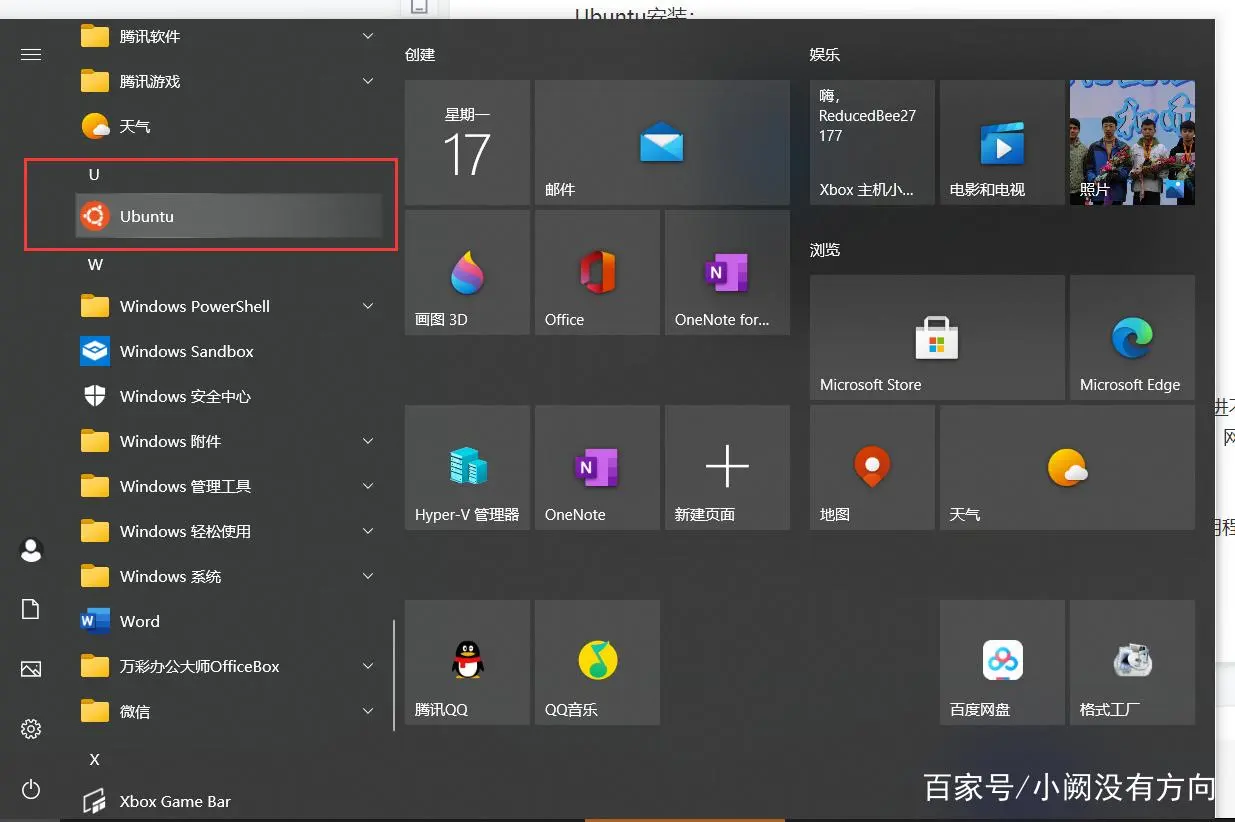
Task: Launch the Microsoft Edge tile
Action: pos(1132,337)
